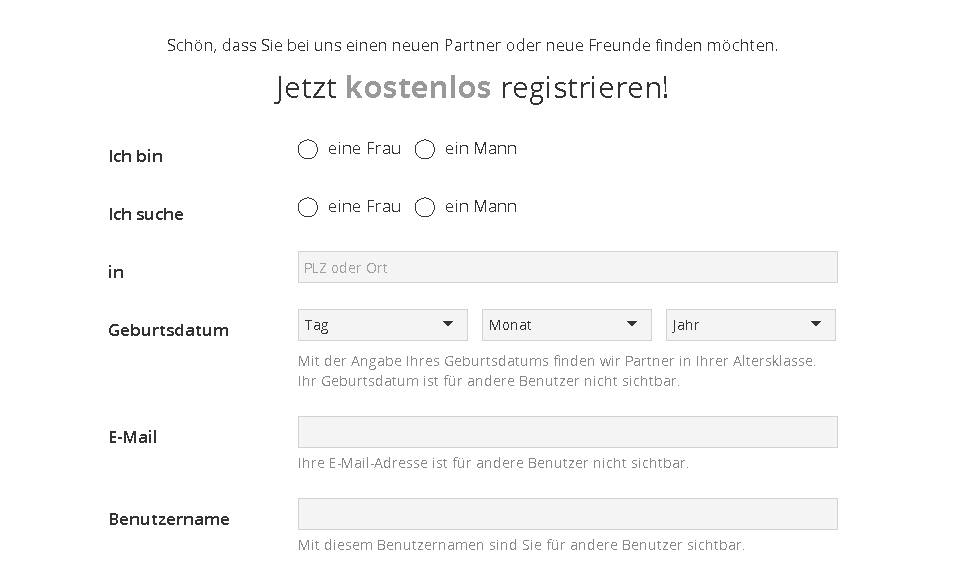Viewport: 960px width, 561px height.
Task: Select "ein Mann" for Ich bin
Action: point(425,150)
